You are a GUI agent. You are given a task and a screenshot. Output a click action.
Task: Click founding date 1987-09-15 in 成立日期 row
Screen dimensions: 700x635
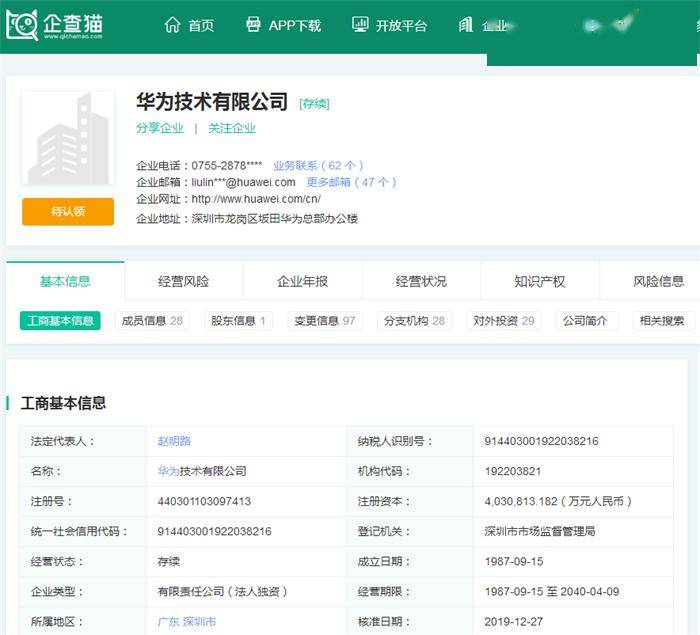514,561
